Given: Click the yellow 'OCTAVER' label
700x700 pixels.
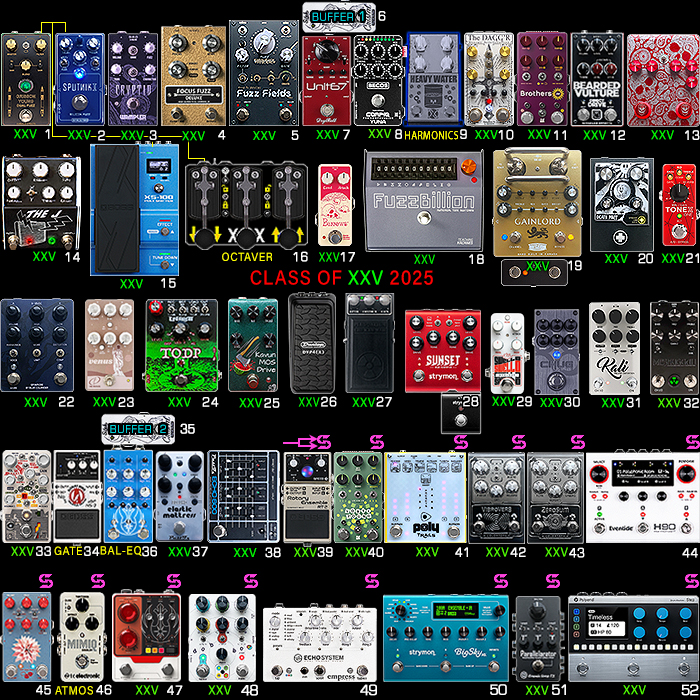Looking at the screenshot, I should tap(247, 257).
